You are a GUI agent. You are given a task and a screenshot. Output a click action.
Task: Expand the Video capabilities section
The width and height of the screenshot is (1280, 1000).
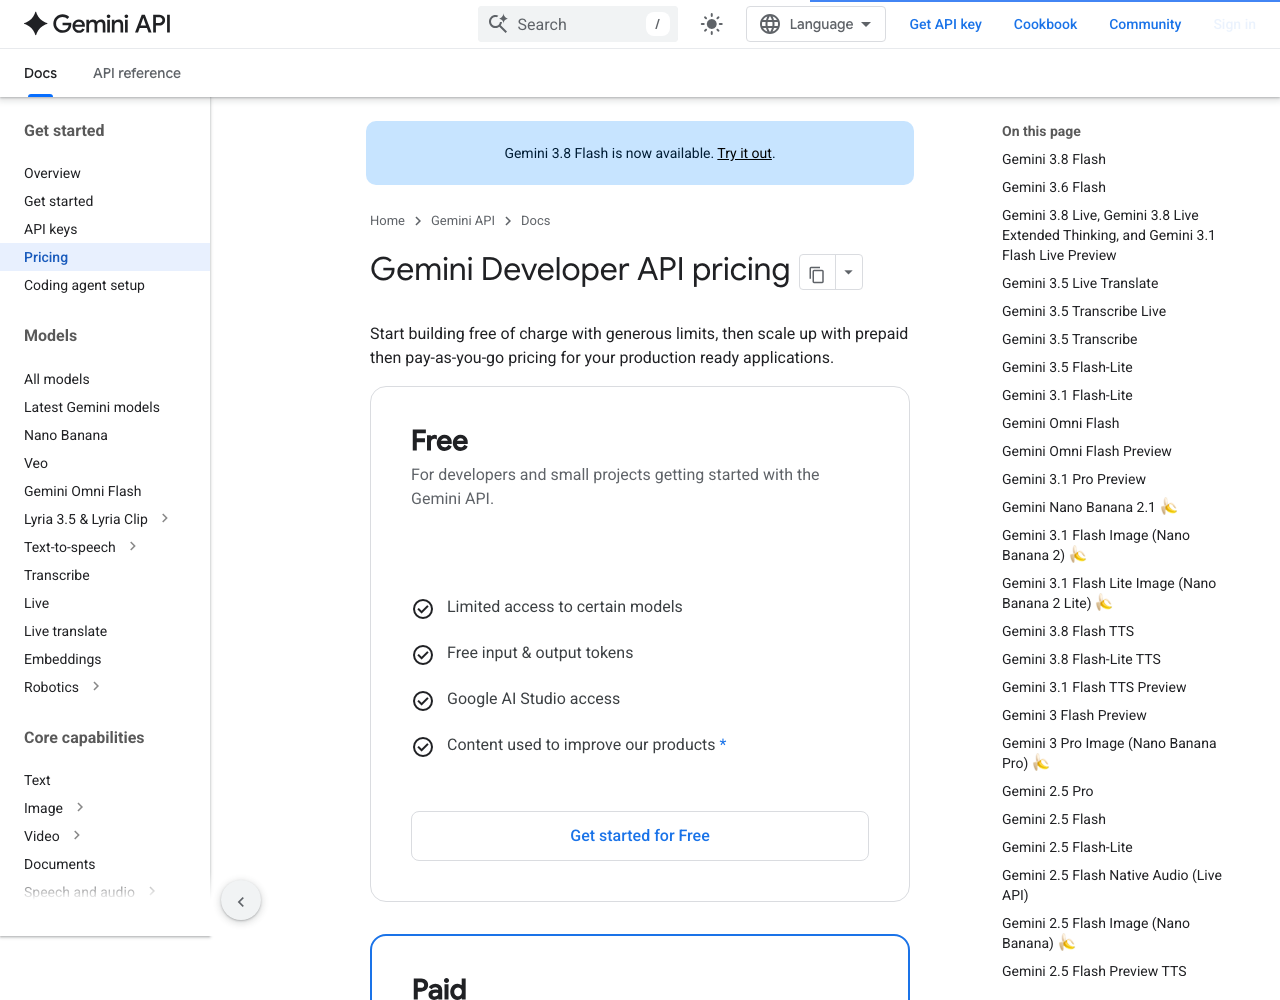77,835
